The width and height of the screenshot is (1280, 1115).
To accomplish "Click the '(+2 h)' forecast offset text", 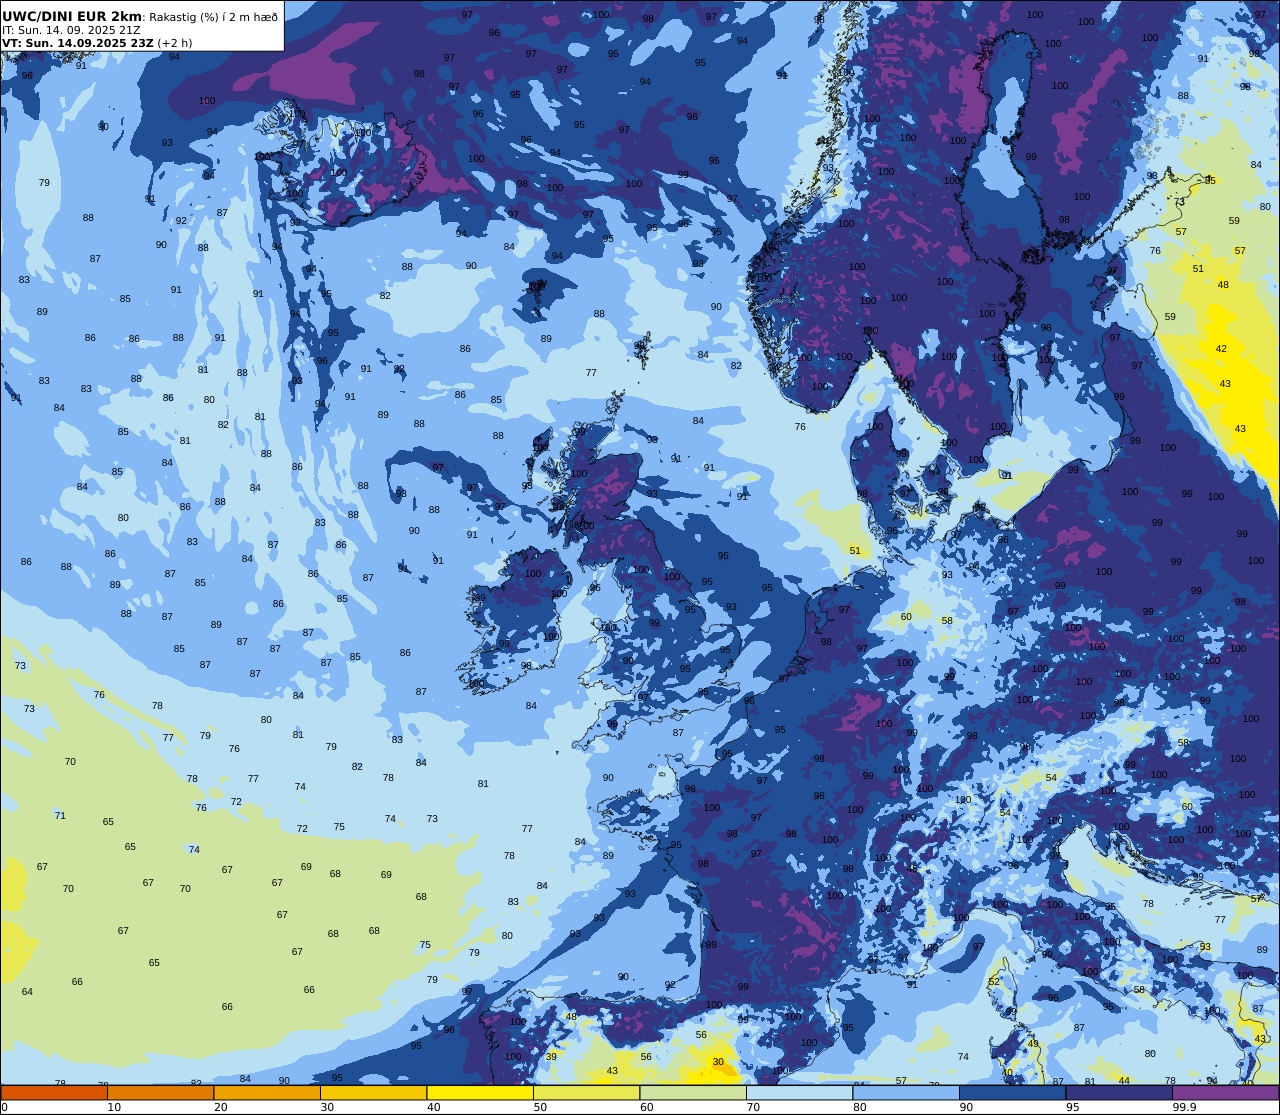I will pyautogui.click(x=175, y=43).
